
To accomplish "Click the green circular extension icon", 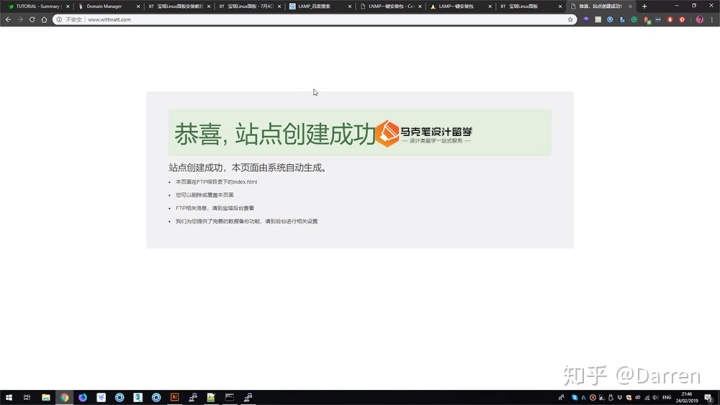I will click(x=634, y=20).
